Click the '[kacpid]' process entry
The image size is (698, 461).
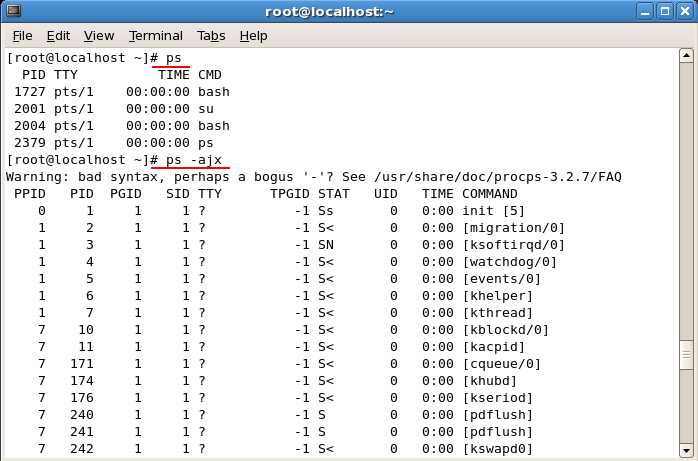(494, 347)
